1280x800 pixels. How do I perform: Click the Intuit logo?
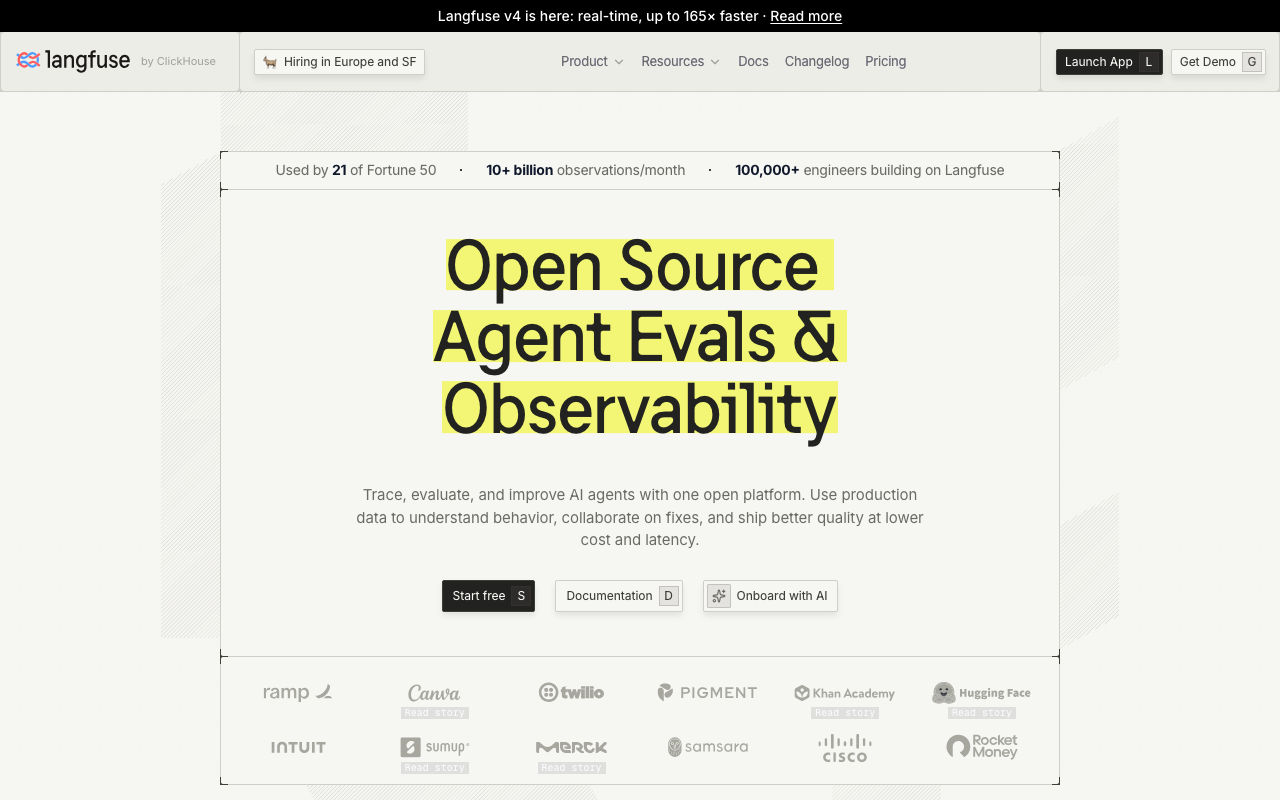click(298, 747)
